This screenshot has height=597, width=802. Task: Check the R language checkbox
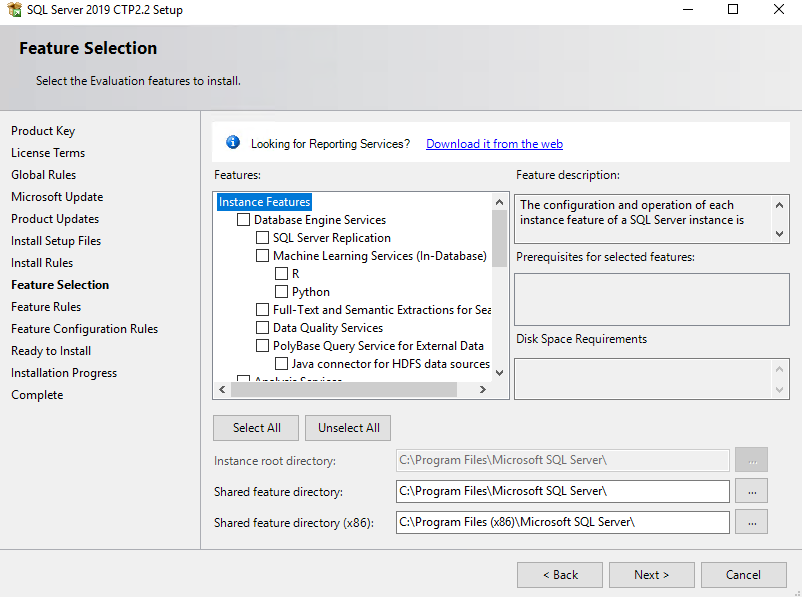coord(281,274)
